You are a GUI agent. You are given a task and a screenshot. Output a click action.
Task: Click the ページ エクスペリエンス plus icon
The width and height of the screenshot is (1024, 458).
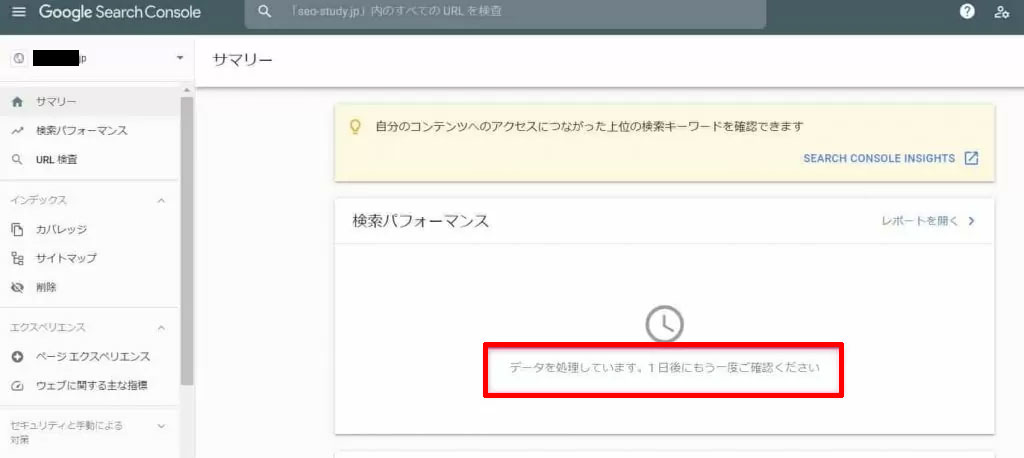coord(17,357)
